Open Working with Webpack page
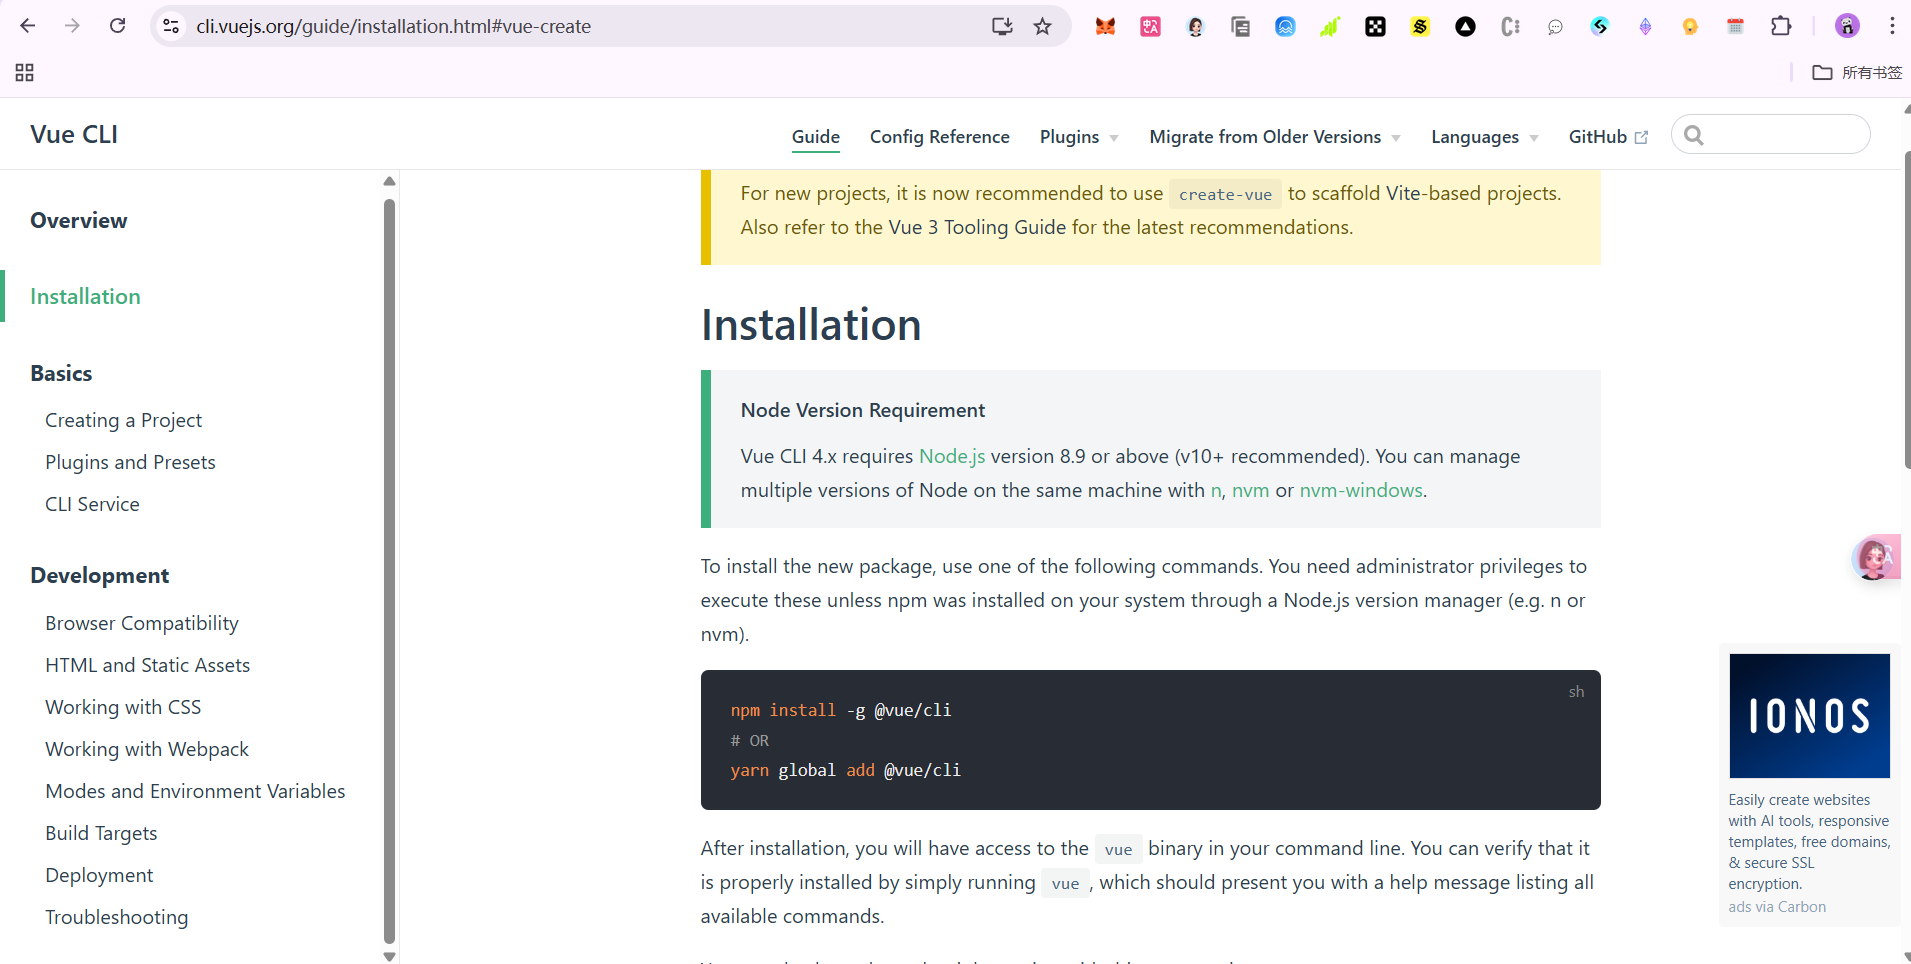Viewport: 1911px width, 964px height. (147, 749)
